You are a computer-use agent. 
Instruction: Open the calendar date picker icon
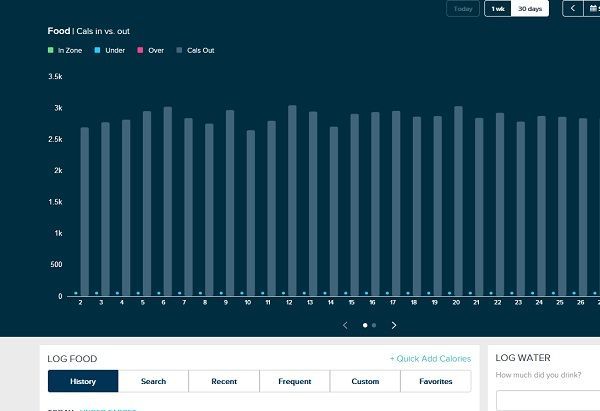pos(592,8)
